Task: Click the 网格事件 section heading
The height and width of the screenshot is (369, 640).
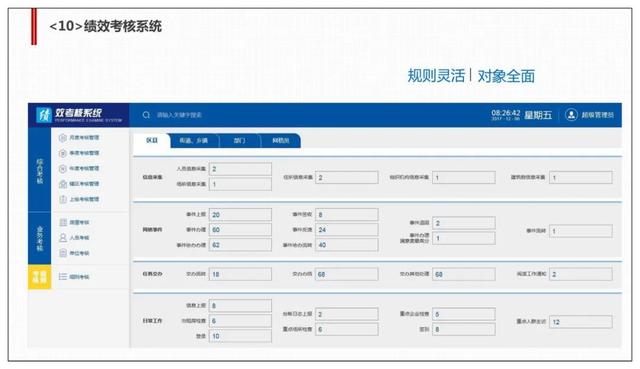Action: [152, 230]
